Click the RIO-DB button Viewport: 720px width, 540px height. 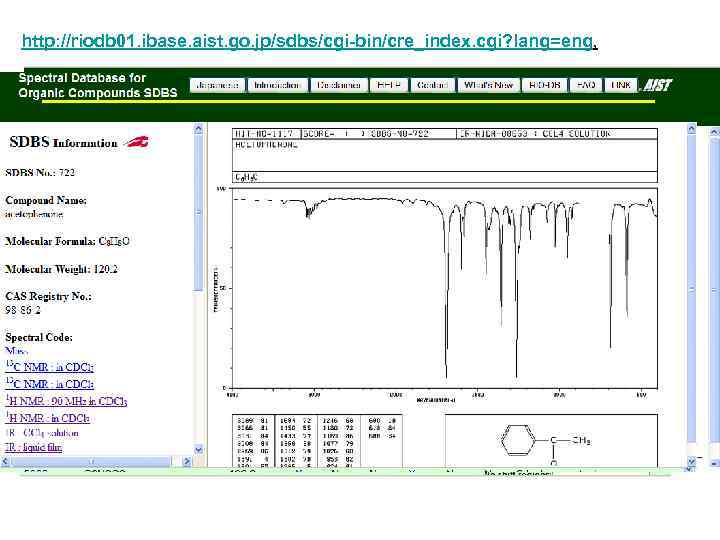(x=545, y=85)
